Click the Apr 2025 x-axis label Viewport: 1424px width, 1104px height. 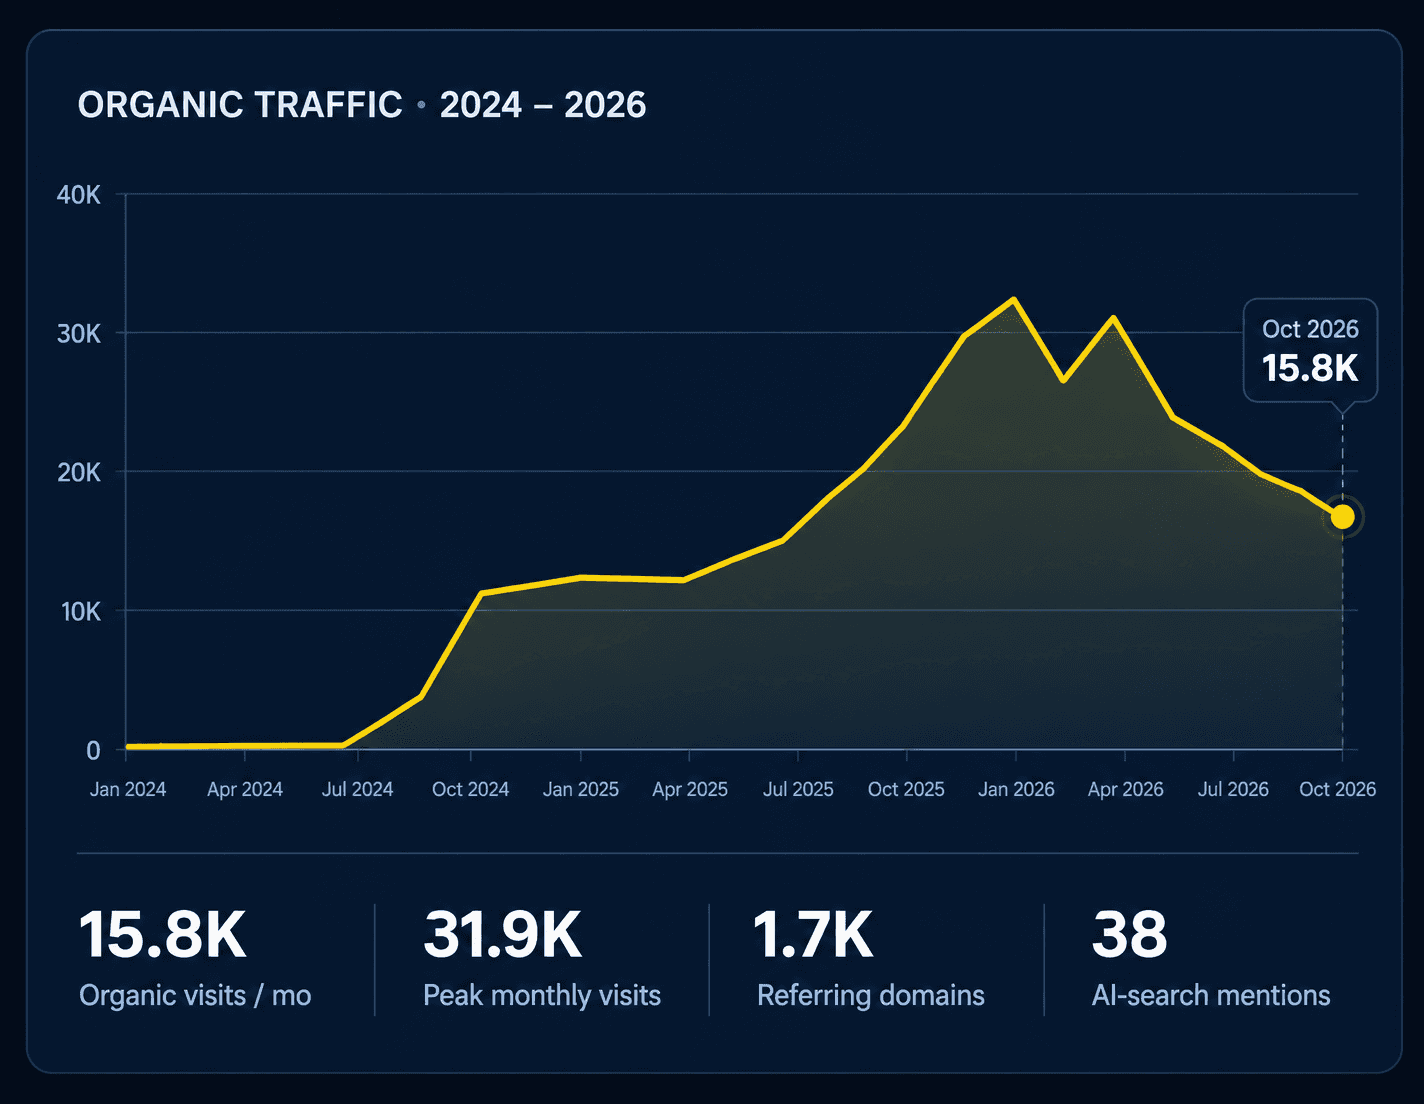click(690, 789)
